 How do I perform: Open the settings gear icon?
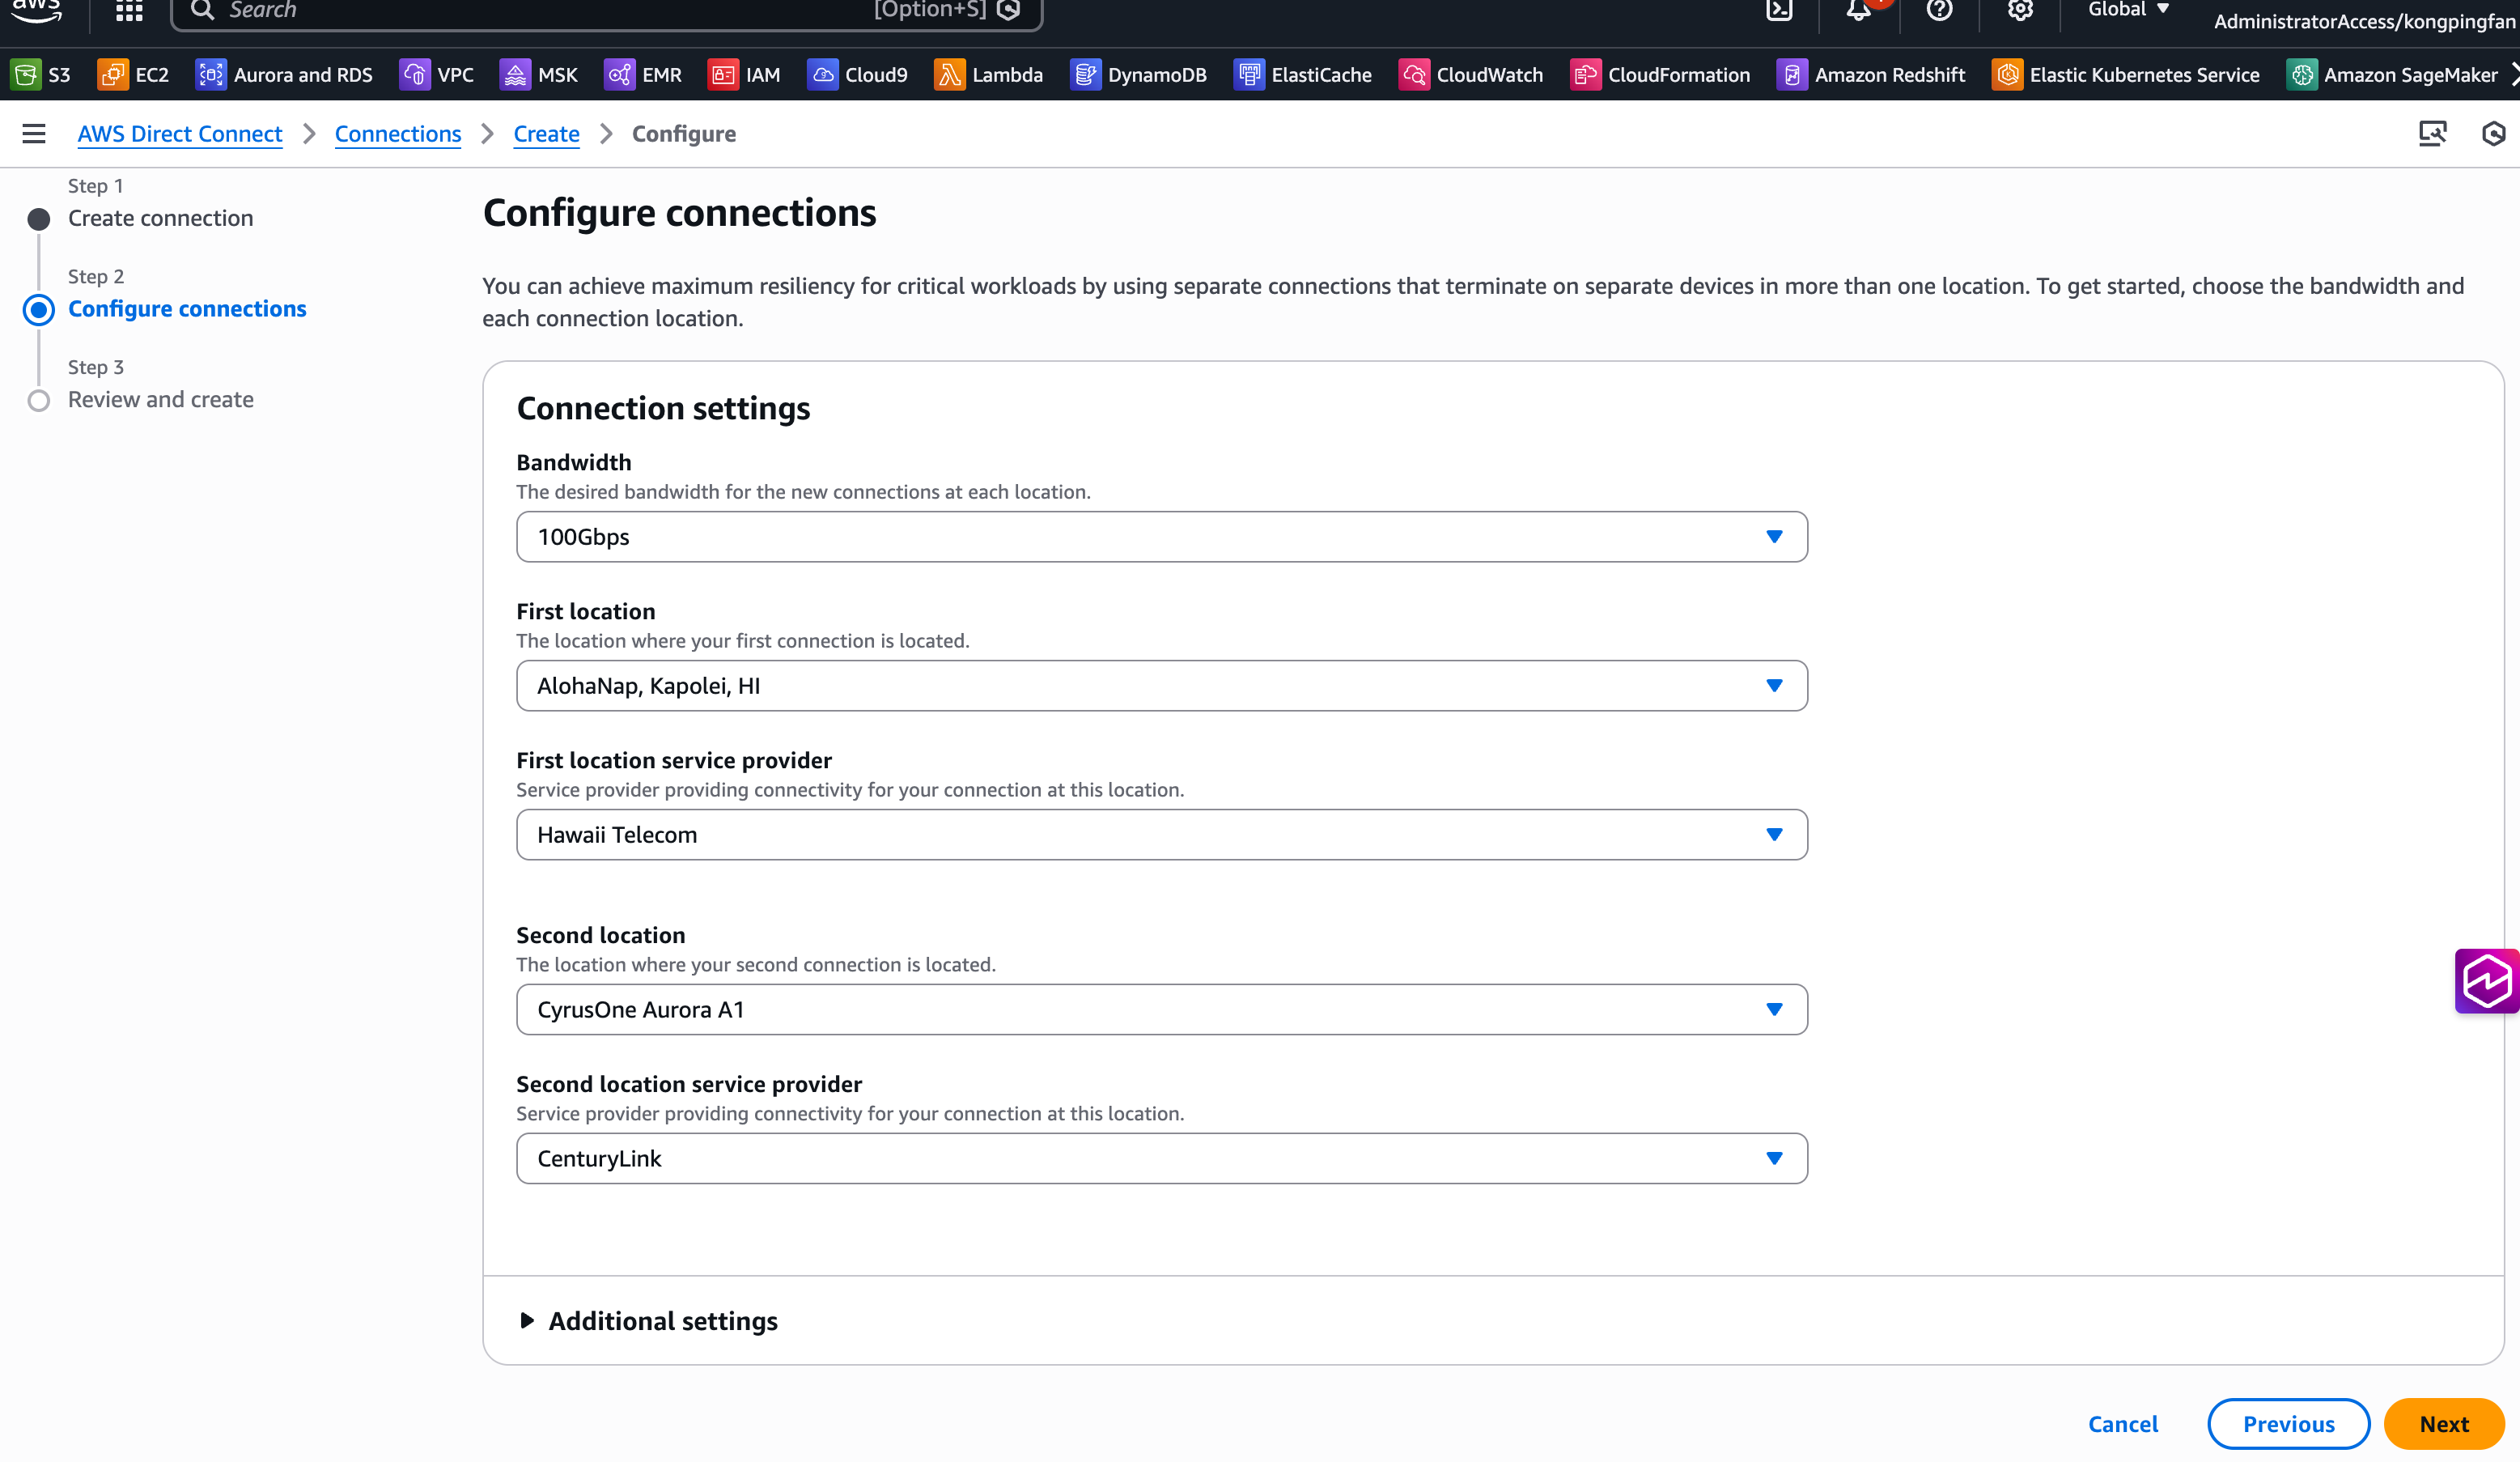coord(2020,10)
